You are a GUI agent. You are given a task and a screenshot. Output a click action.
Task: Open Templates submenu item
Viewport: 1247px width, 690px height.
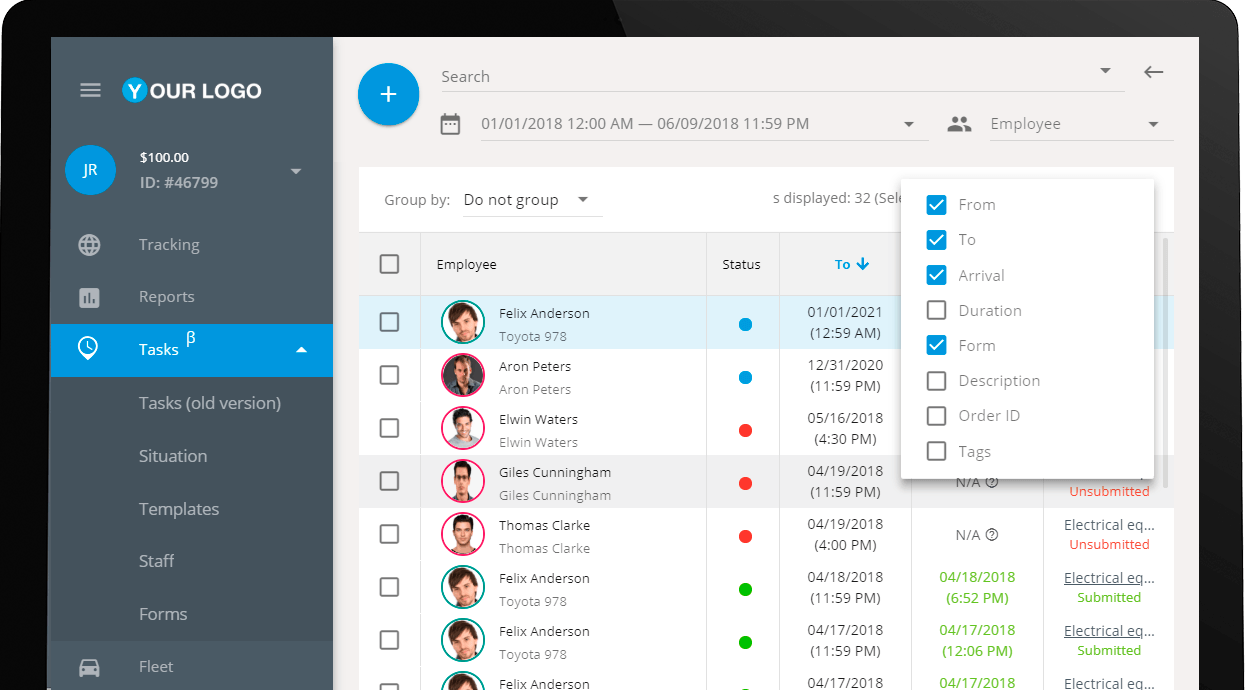[179, 509]
